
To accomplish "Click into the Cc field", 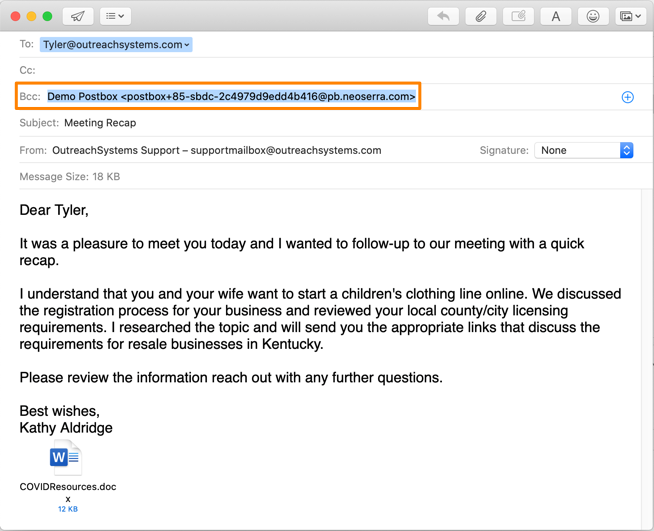I will pos(300,70).
